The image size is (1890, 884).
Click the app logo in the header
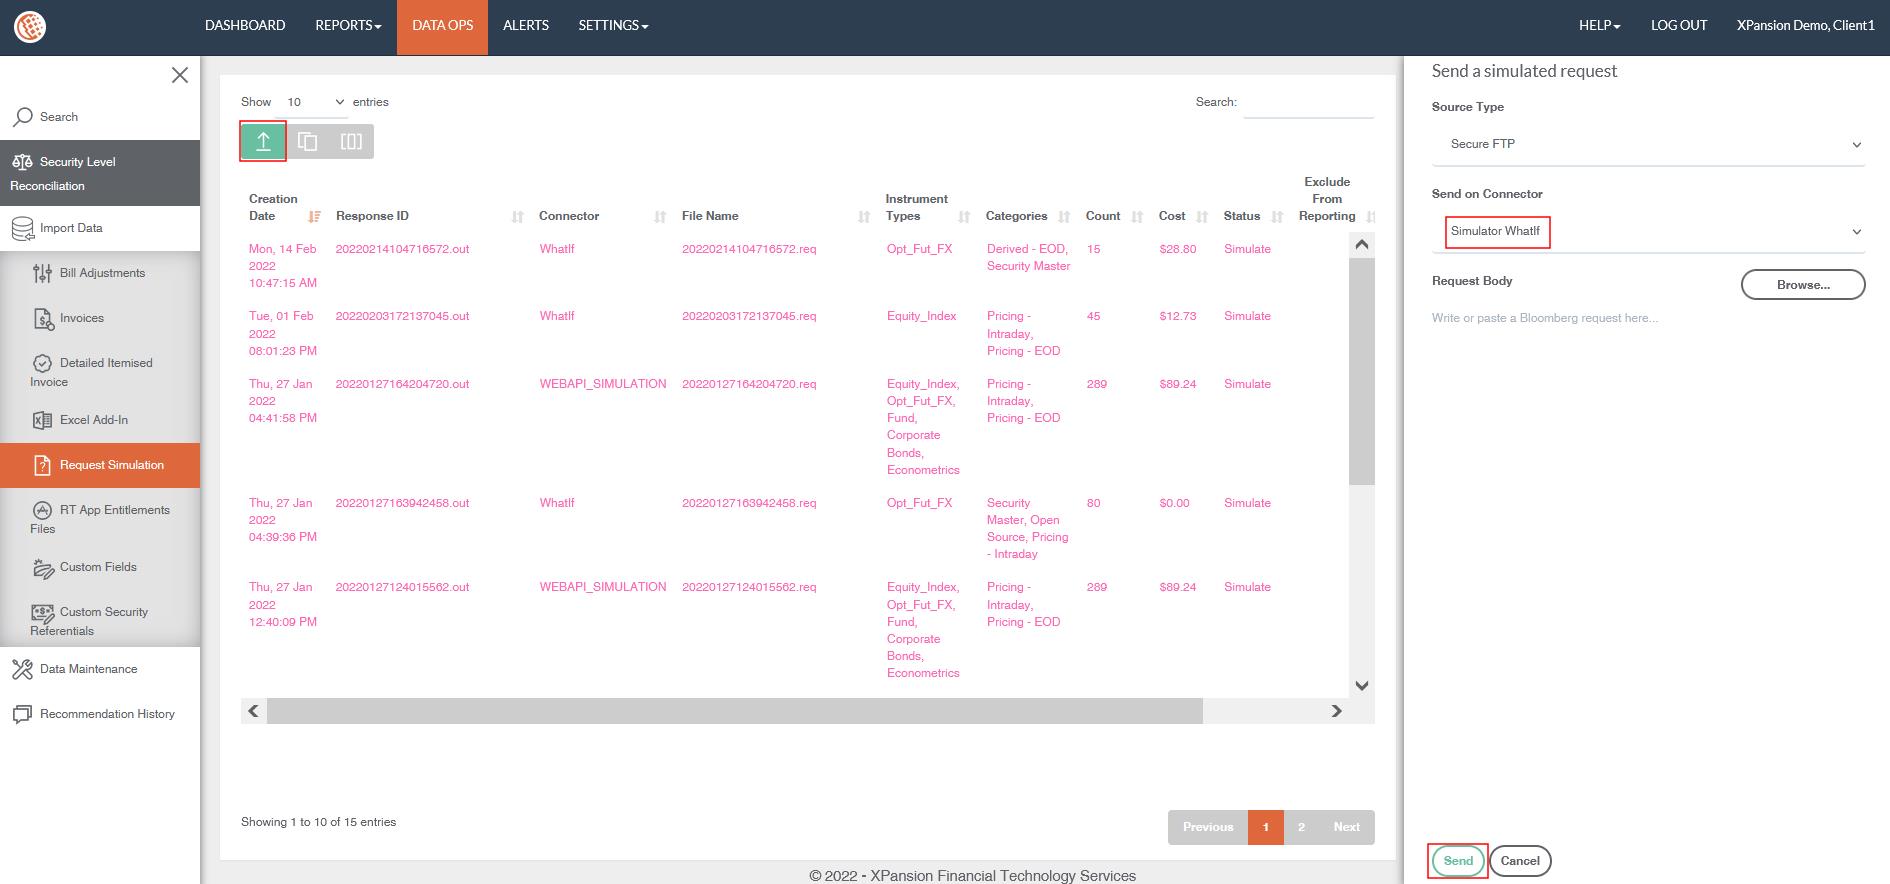click(x=30, y=27)
